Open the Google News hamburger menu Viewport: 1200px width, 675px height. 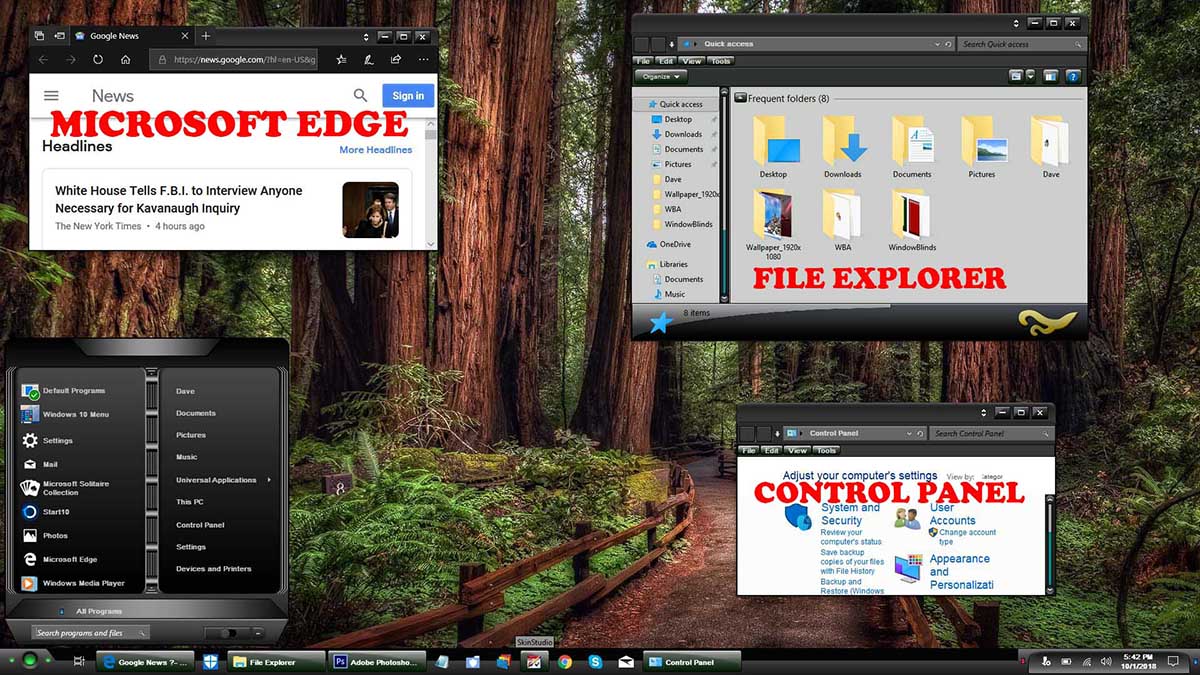(51, 96)
